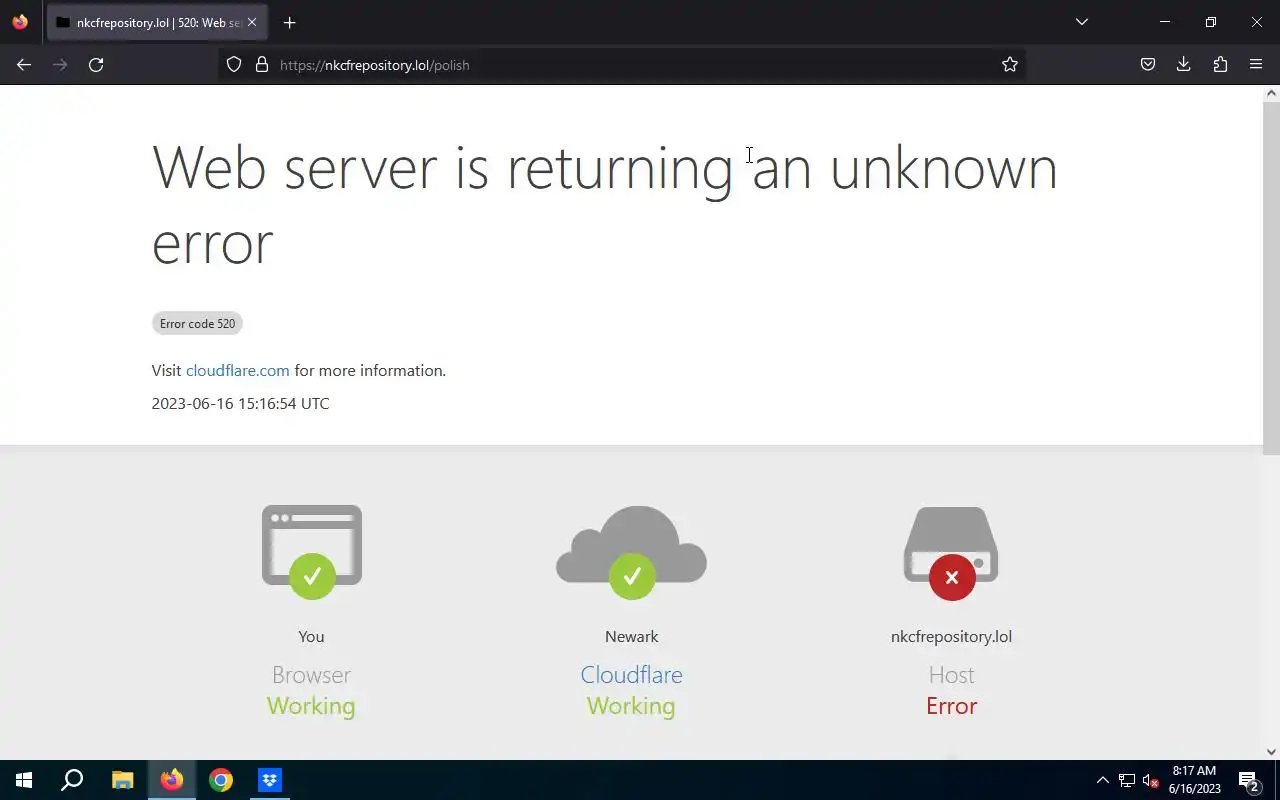The width and height of the screenshot is (1280, 800).
Task: Go back to the previous page
Action: click(x=24, y=65)
